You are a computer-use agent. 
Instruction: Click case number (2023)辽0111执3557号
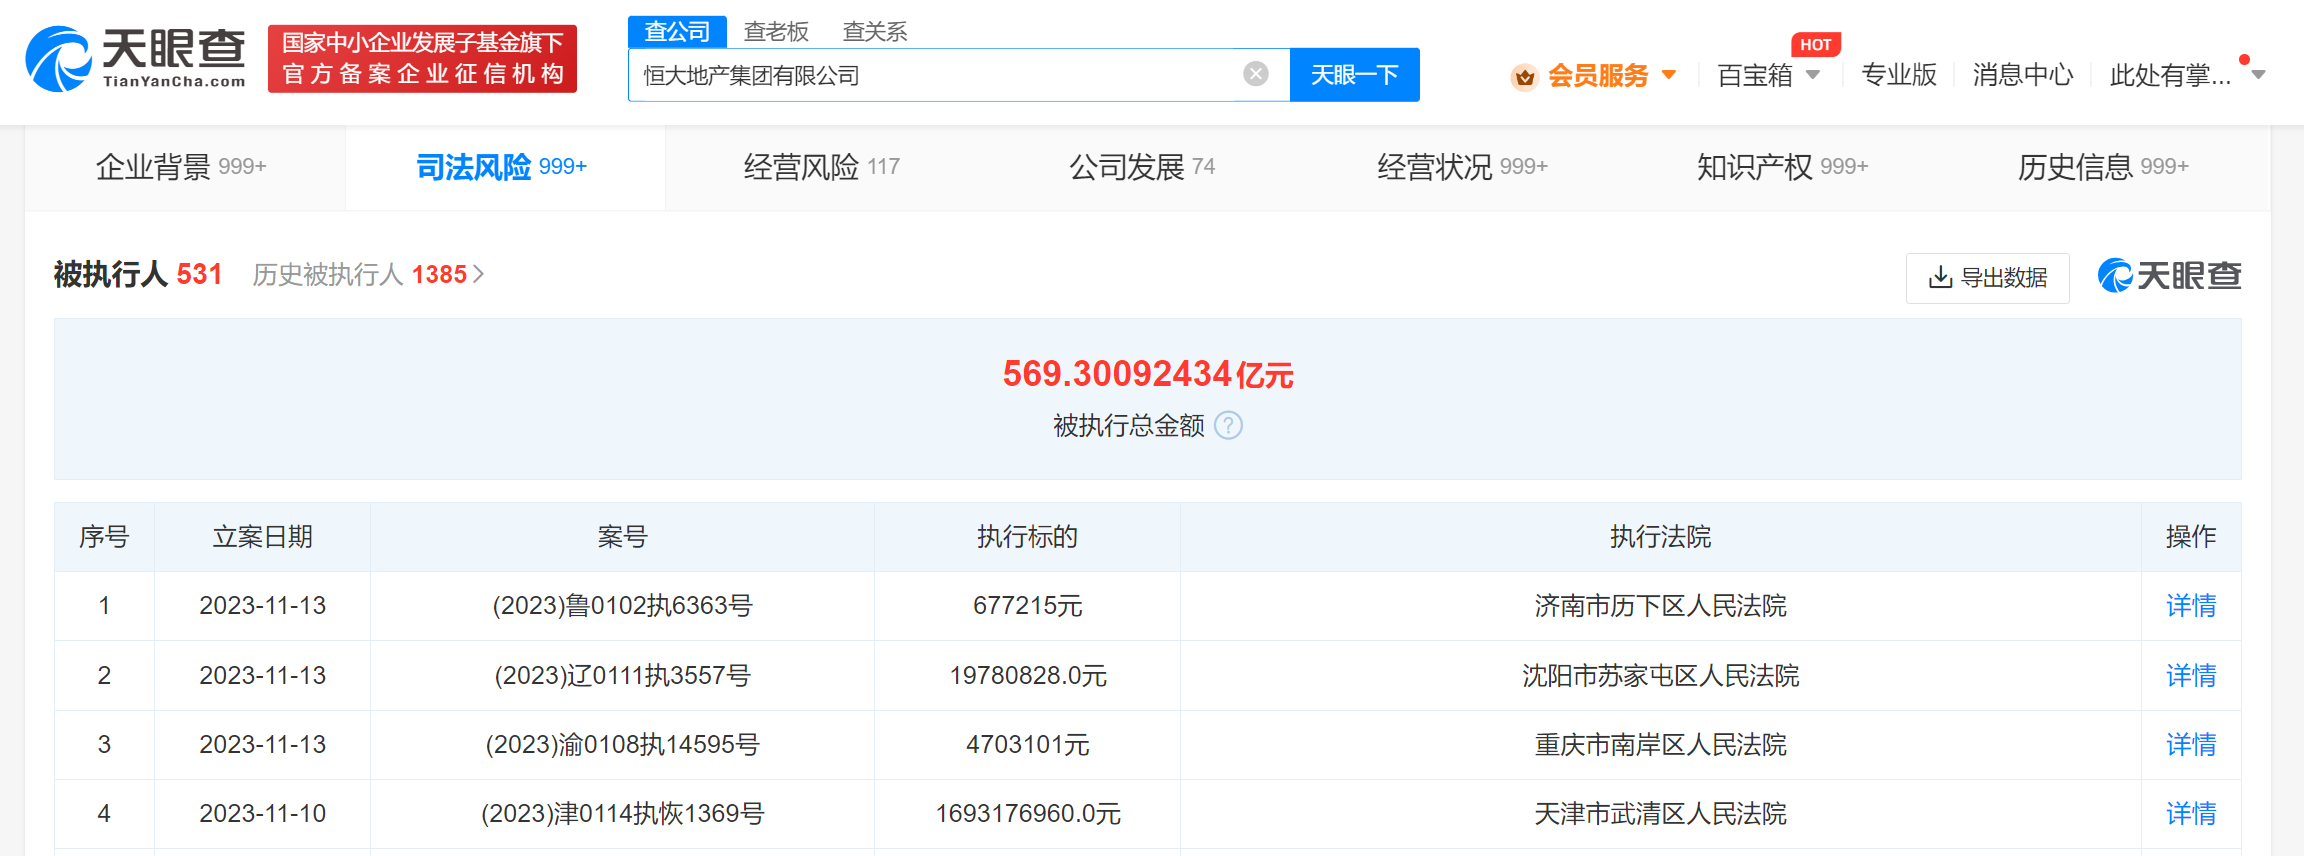point(622,675)
